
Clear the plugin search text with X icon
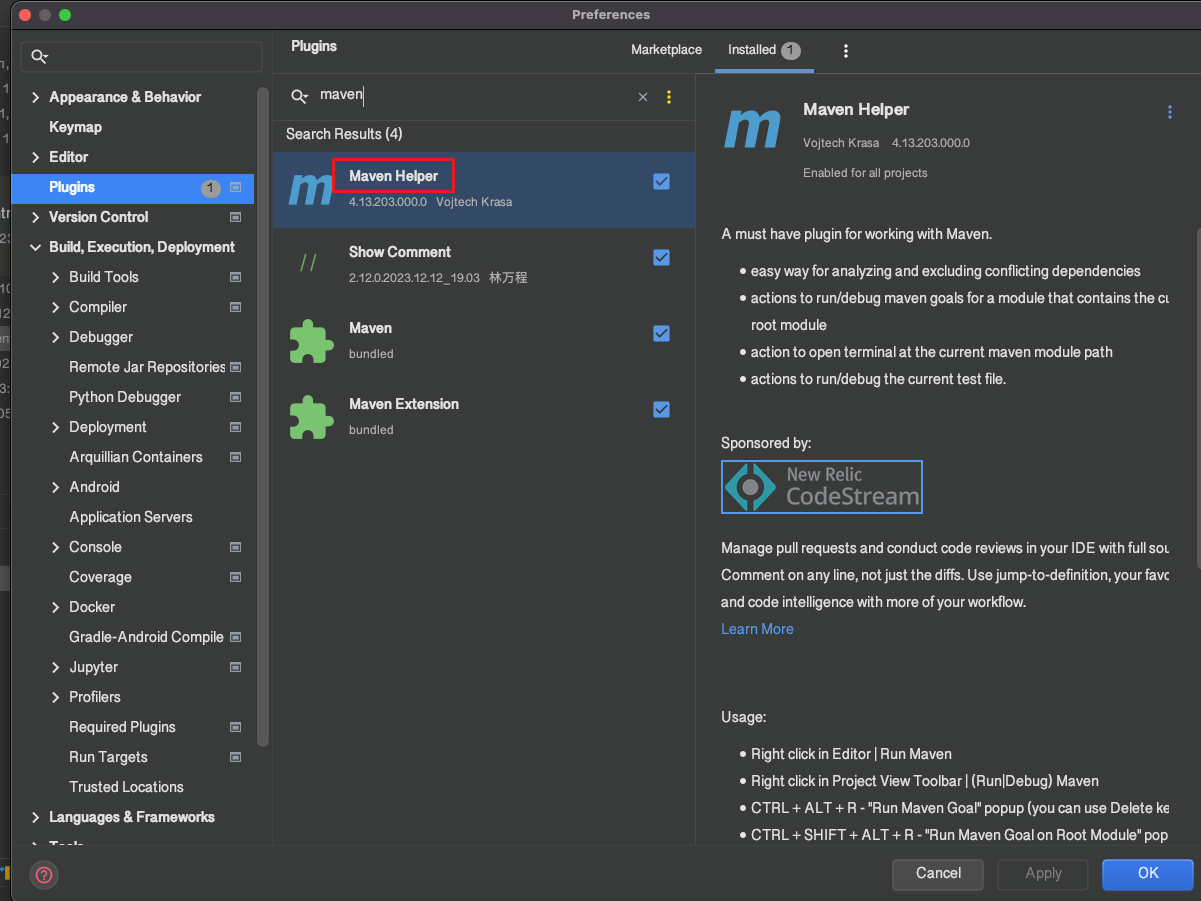click(643, 97)
